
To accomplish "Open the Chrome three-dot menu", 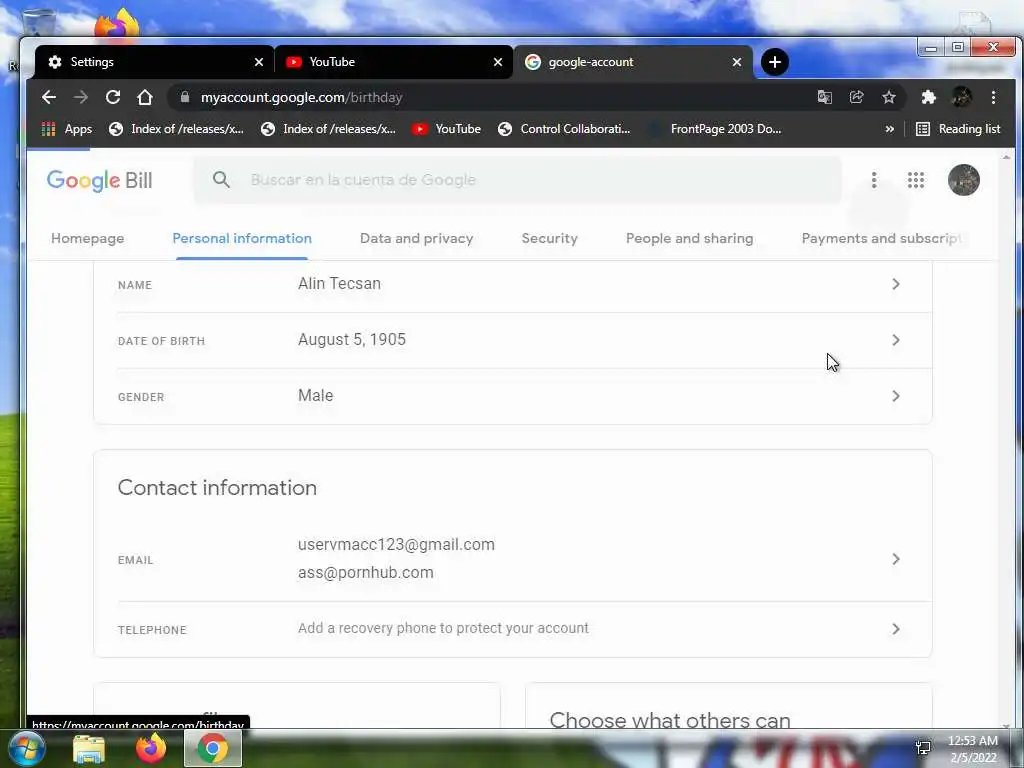I will click(x=993, y=97).
